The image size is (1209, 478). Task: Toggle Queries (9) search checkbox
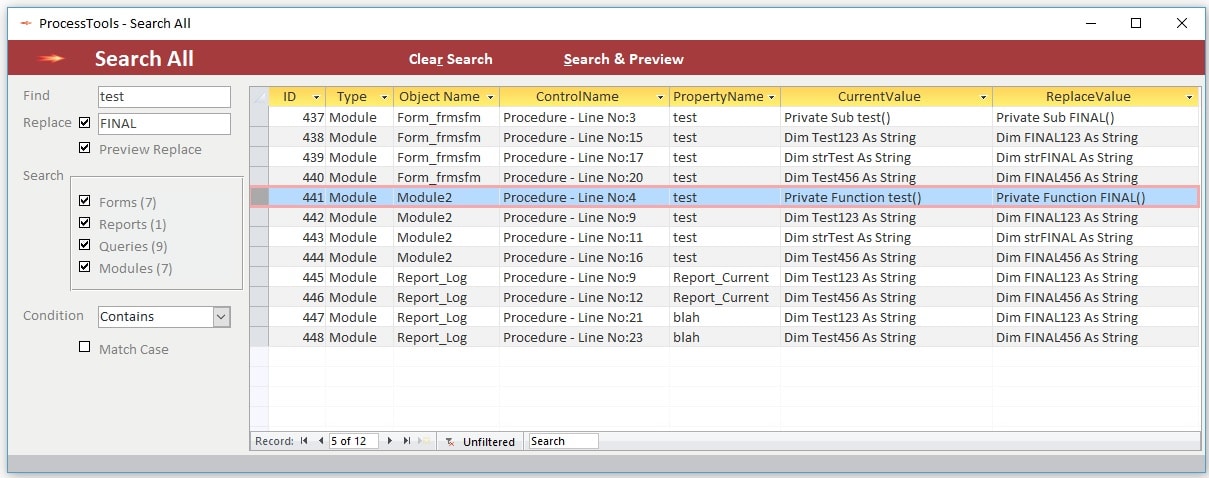(x=84, y=245)
